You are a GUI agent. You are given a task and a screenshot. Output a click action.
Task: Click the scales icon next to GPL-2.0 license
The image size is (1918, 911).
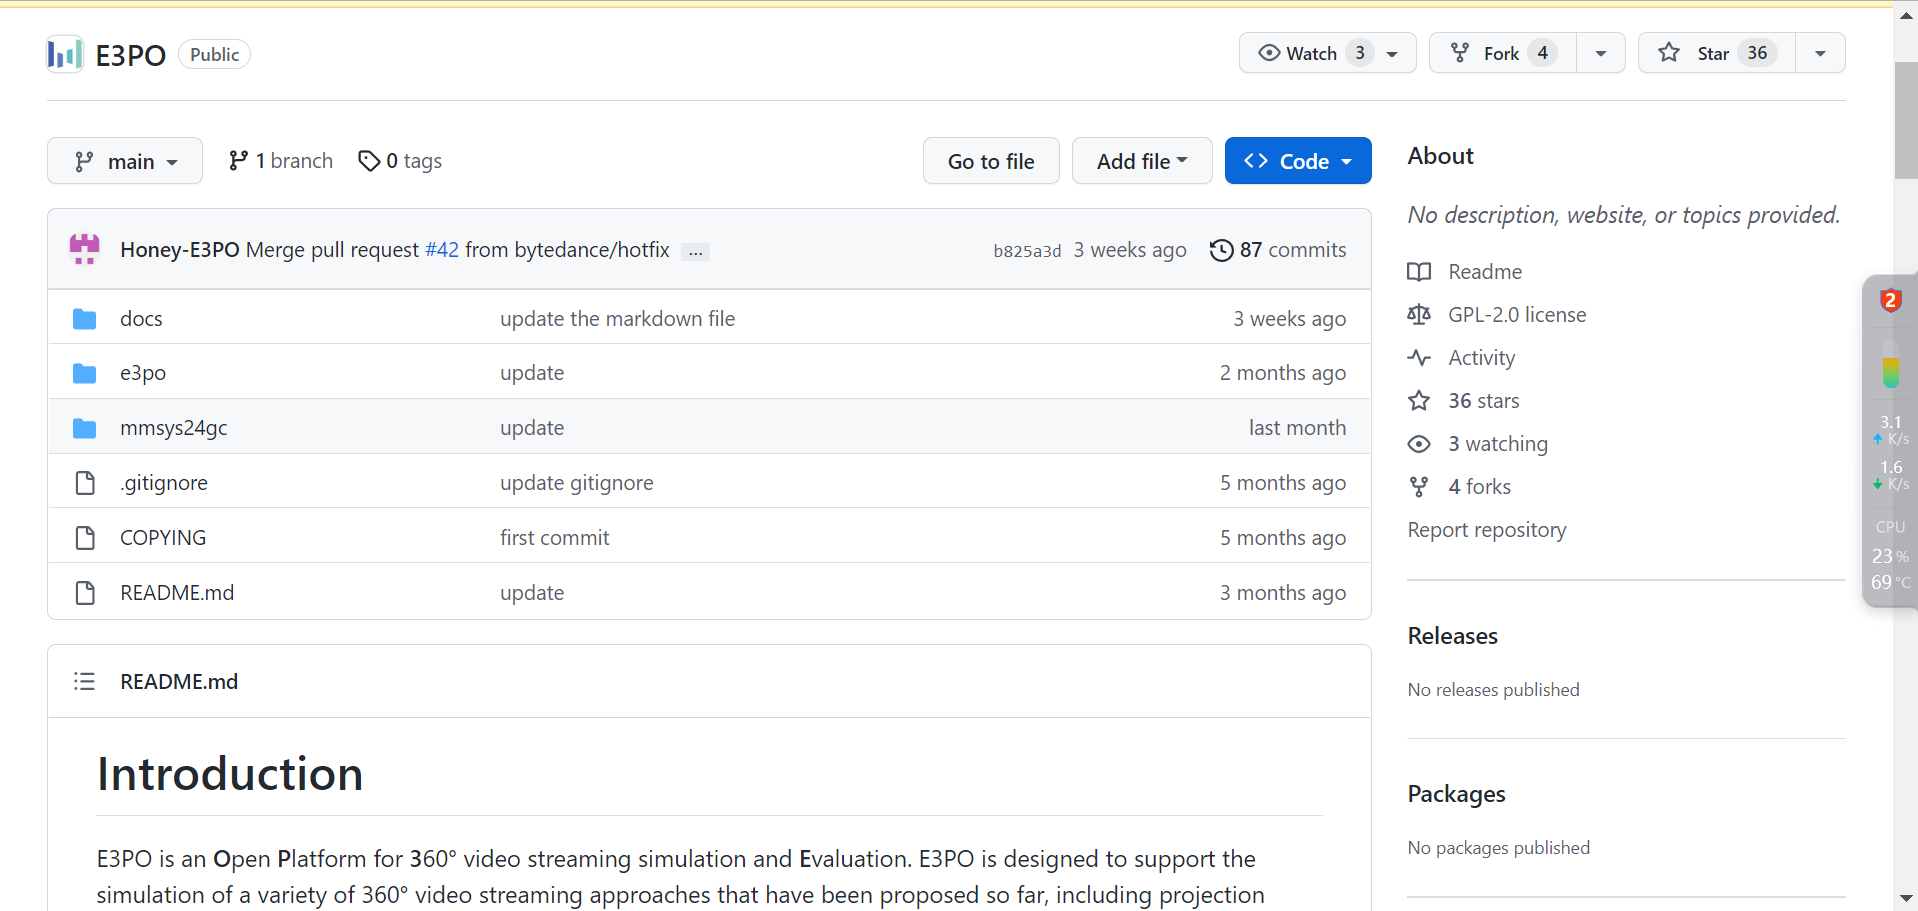coord(1419,315)
